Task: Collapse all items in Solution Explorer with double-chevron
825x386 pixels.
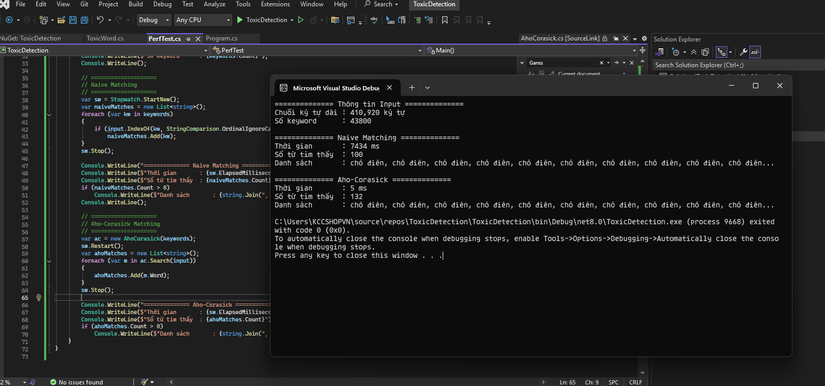Action: tap(693, 52)
